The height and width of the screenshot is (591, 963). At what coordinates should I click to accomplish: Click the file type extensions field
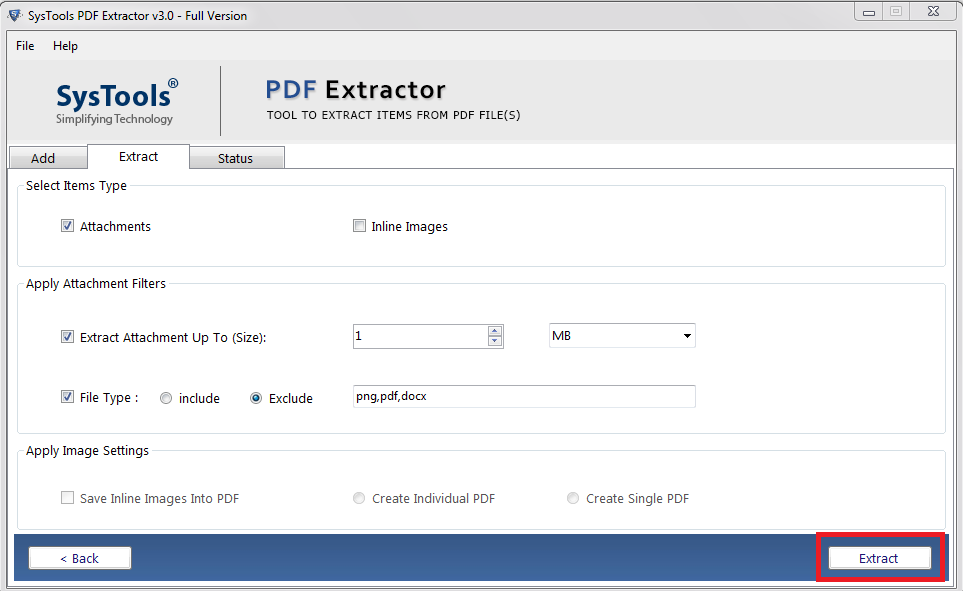point(524,396)
